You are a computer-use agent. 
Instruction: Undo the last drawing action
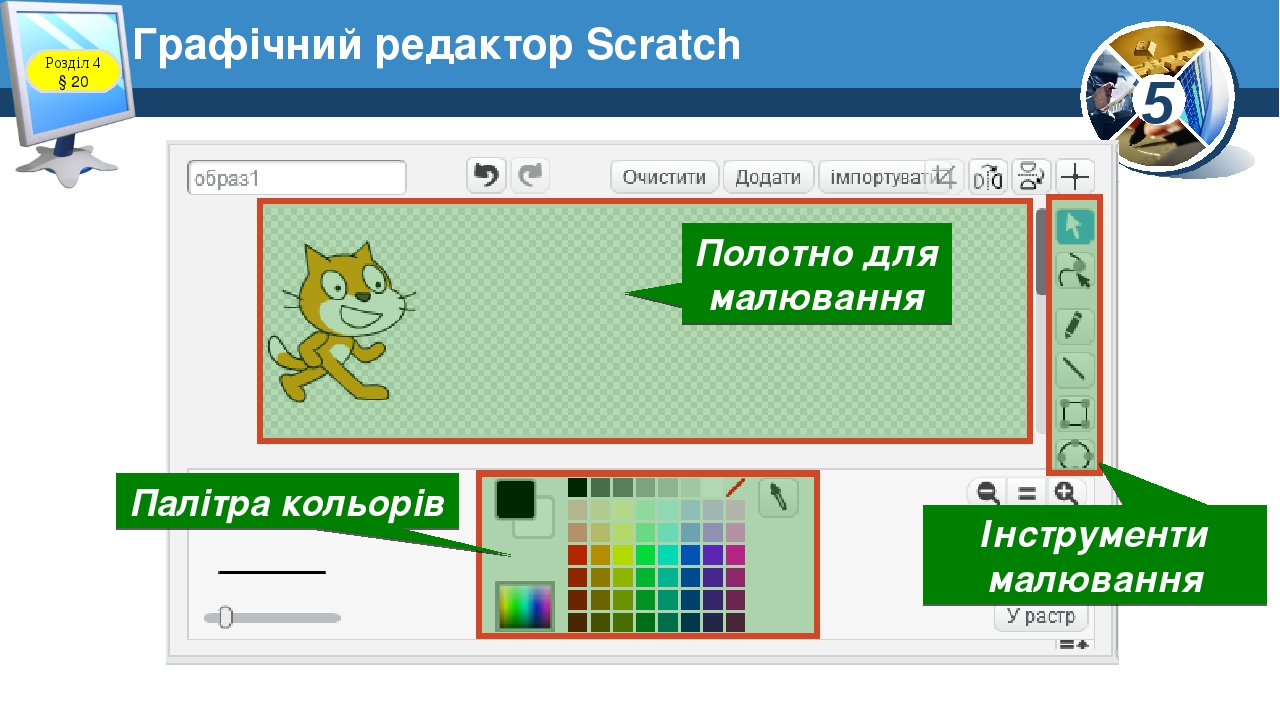click(x=487, y=176)
